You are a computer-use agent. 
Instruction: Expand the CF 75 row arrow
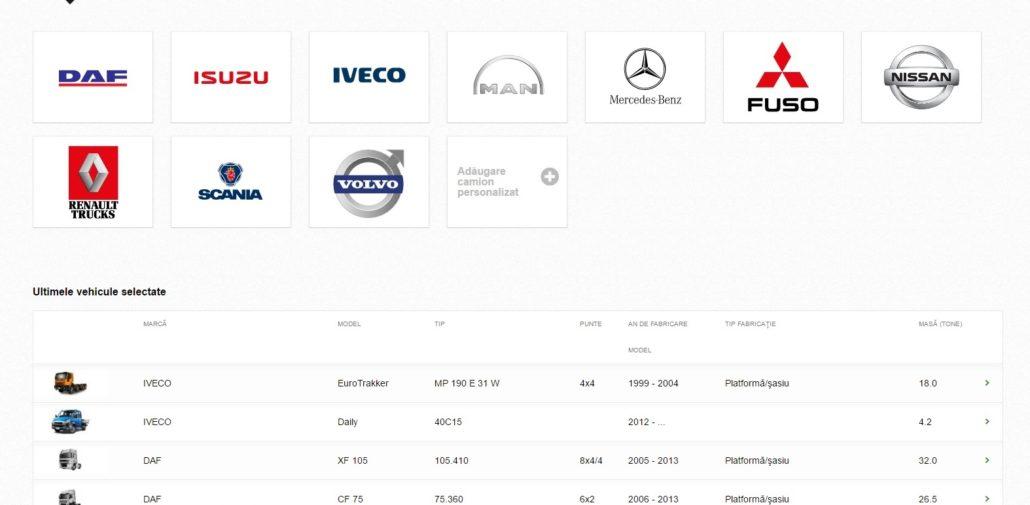(987, 498)
